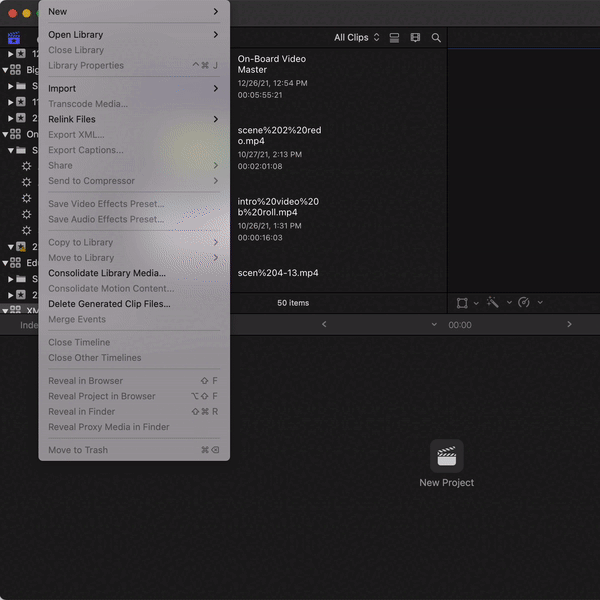The width and height of the screenshot is (600, 600).
Task: Go forward in timeline history arrow
Action: coord(569,324)
